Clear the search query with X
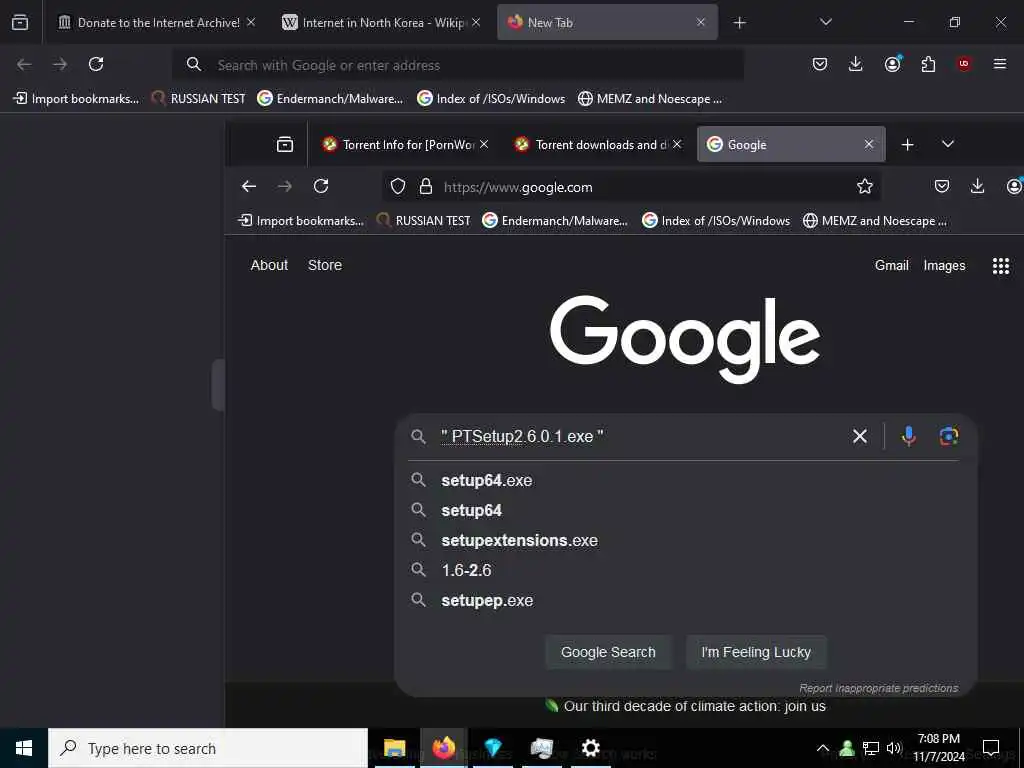Image resolution: width=1024 pixels, height=768 pixels. pyautogui.click(x=860, y=436)
